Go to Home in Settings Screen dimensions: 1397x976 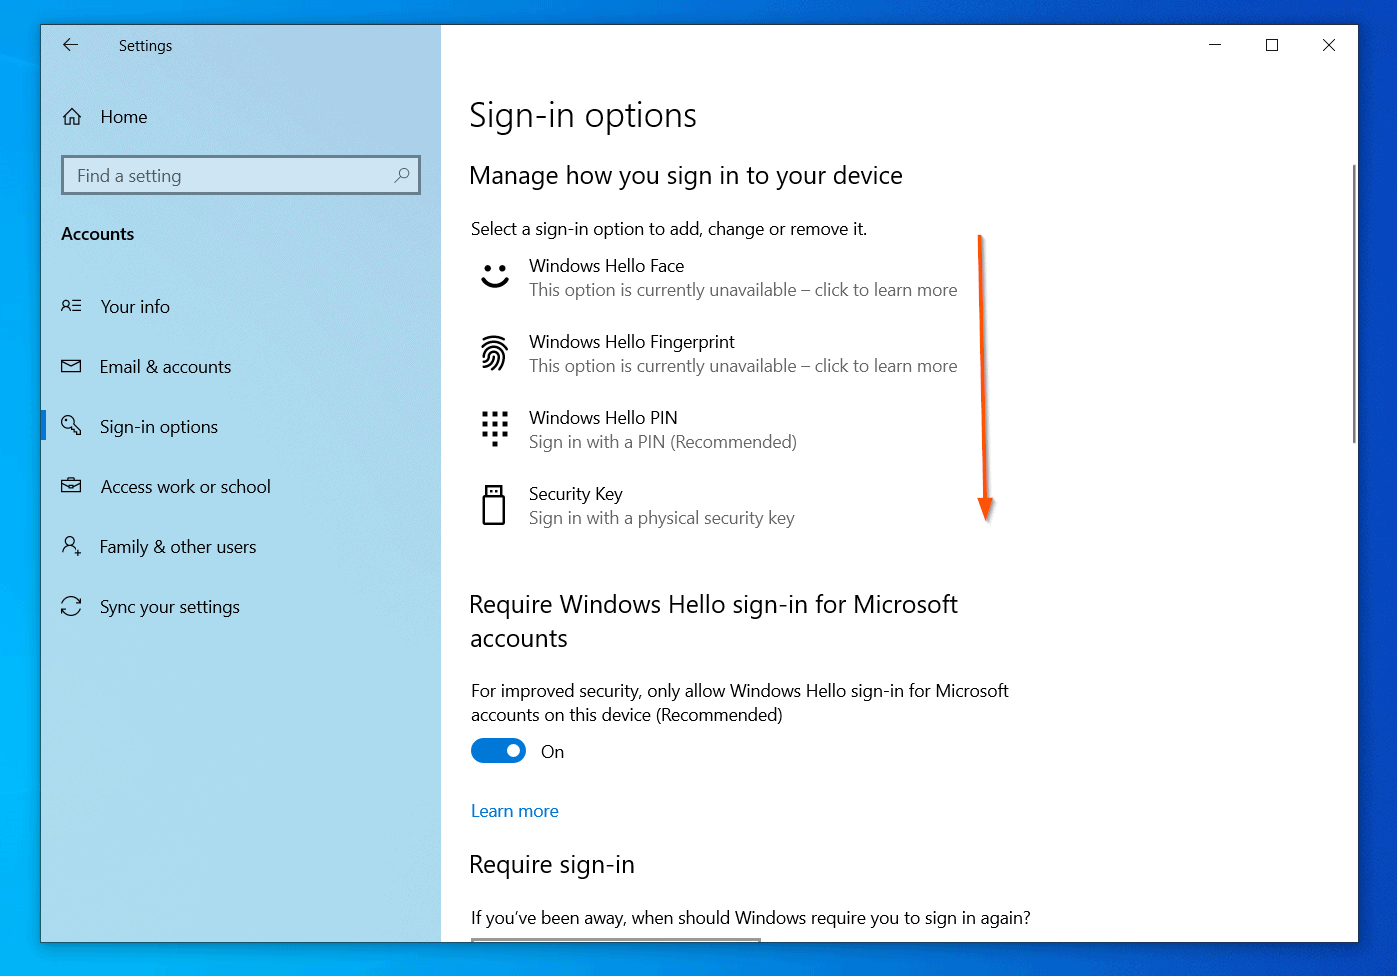point(124,117)
